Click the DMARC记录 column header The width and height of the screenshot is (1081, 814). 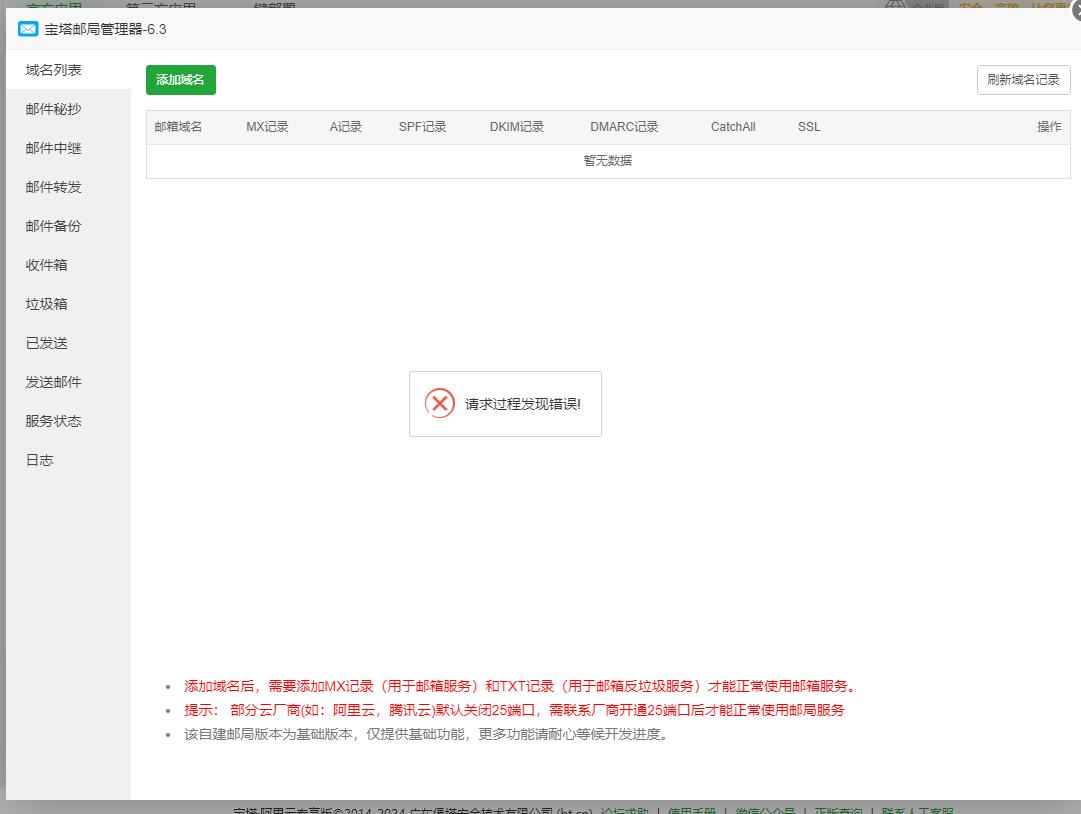625,127
